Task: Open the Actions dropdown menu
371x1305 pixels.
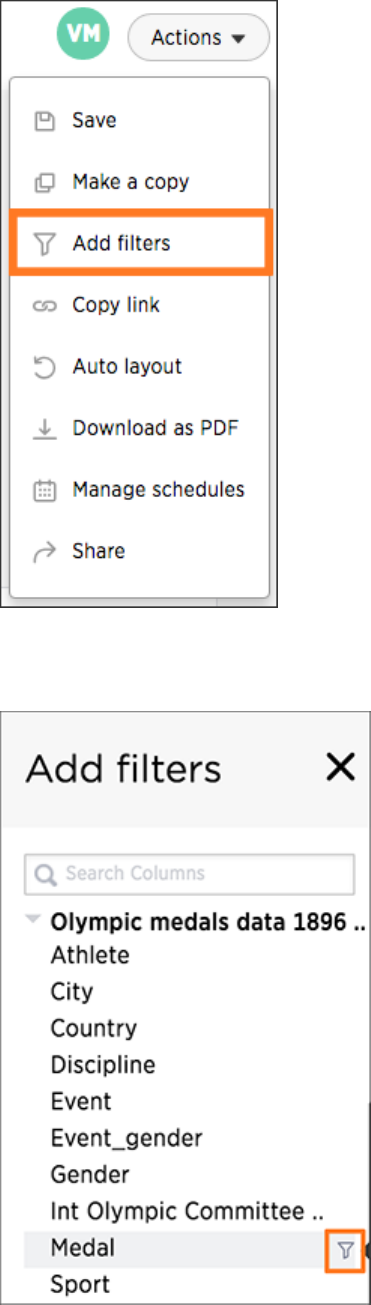Action: click(199, 38)
